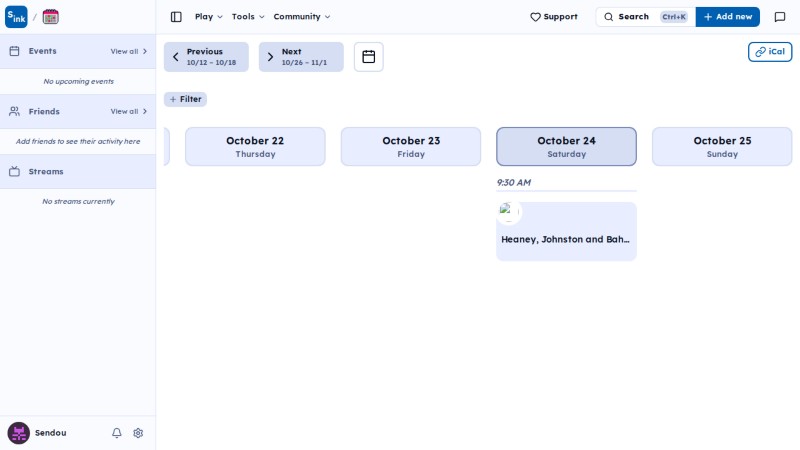Viewport: 800px width, 450px height.
Task: Click the Ctrl+K shortcut badge
Action: point(673,17)
